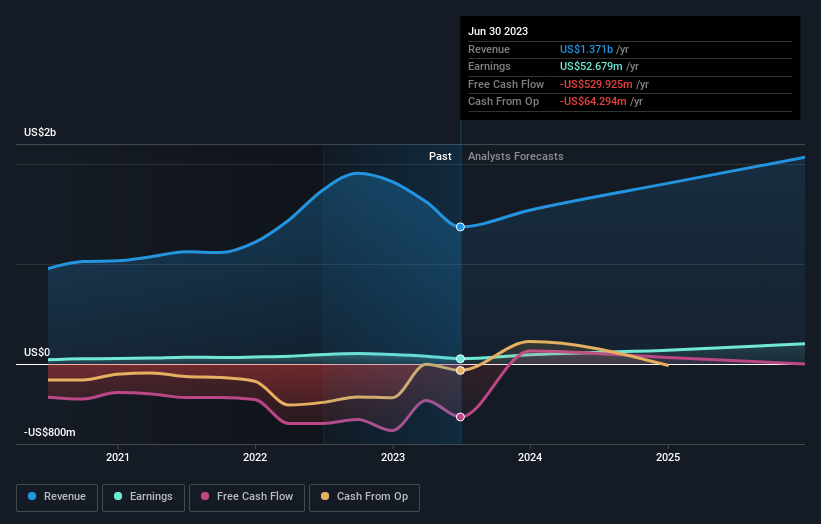Toggle the Revenue legend button
The width and height of the screenshot is (821, 524).
57,497
